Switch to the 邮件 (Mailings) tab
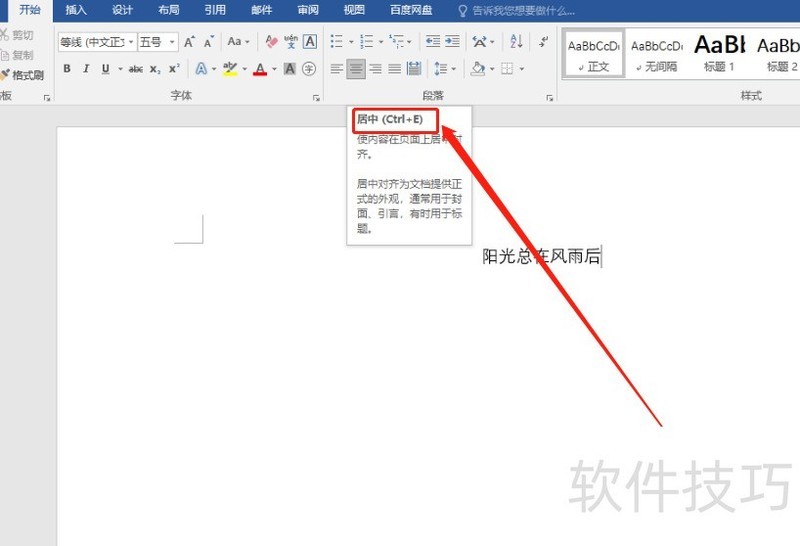 point(262,10)
